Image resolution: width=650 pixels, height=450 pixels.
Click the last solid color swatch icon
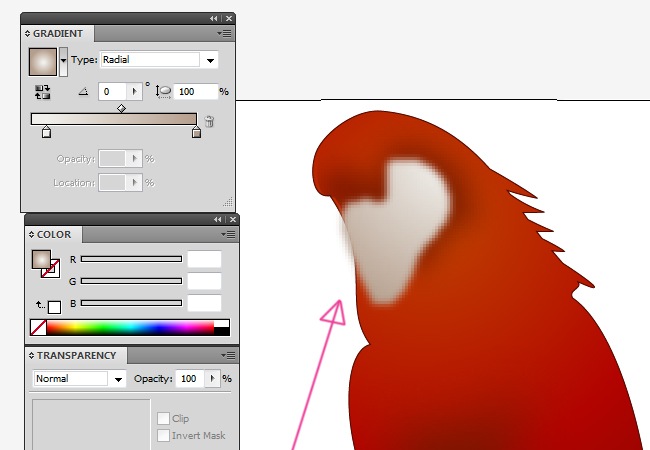54,307
